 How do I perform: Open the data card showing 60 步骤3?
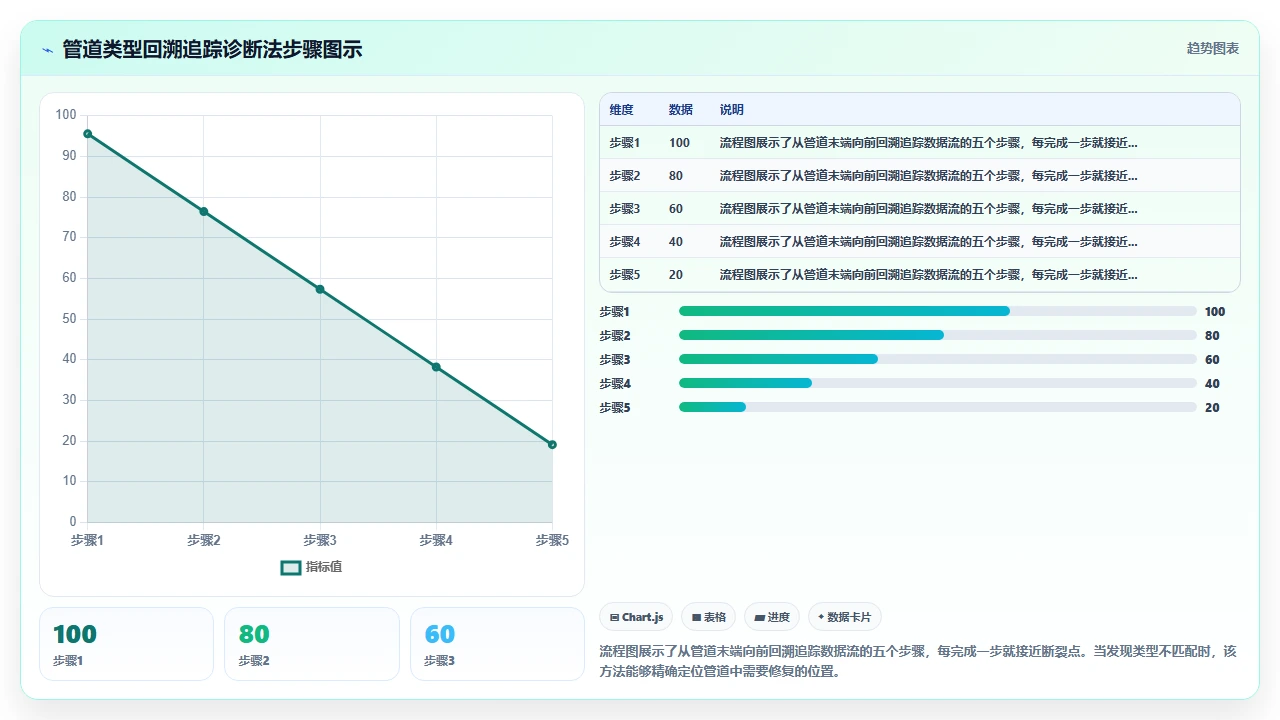point(497,644)
